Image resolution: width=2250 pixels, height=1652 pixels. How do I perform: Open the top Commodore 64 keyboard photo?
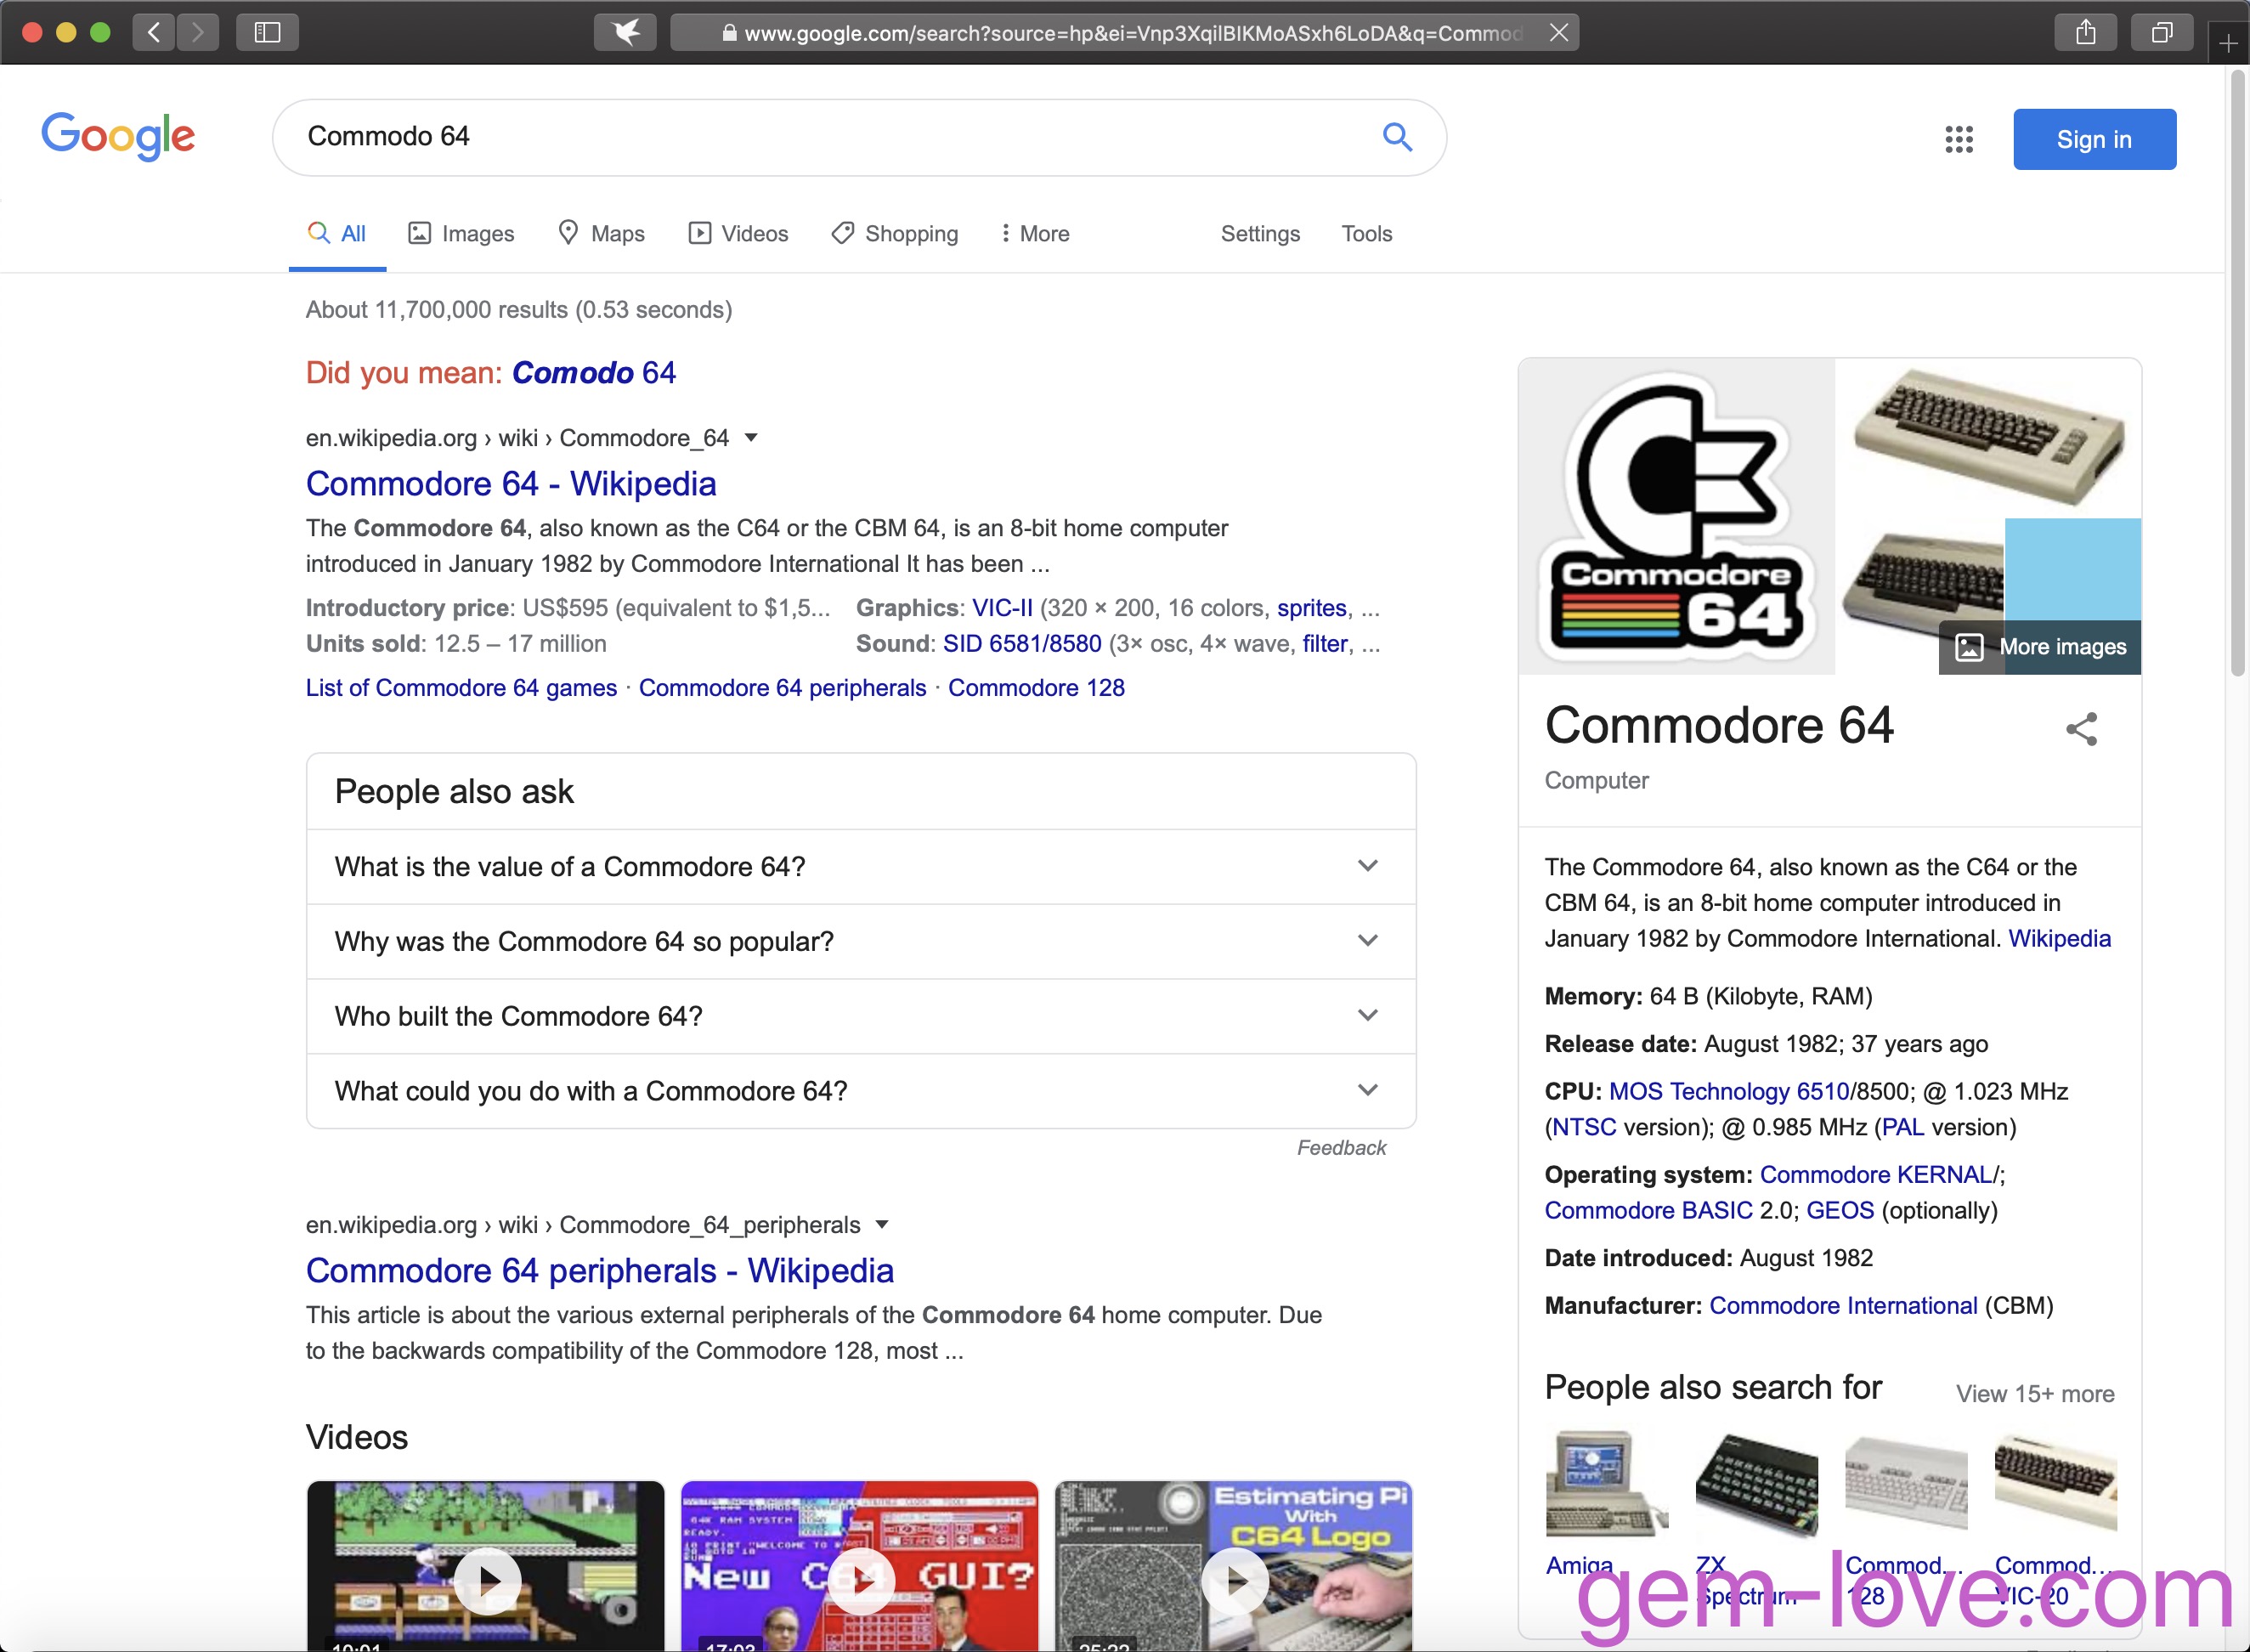pos(1989,437)
